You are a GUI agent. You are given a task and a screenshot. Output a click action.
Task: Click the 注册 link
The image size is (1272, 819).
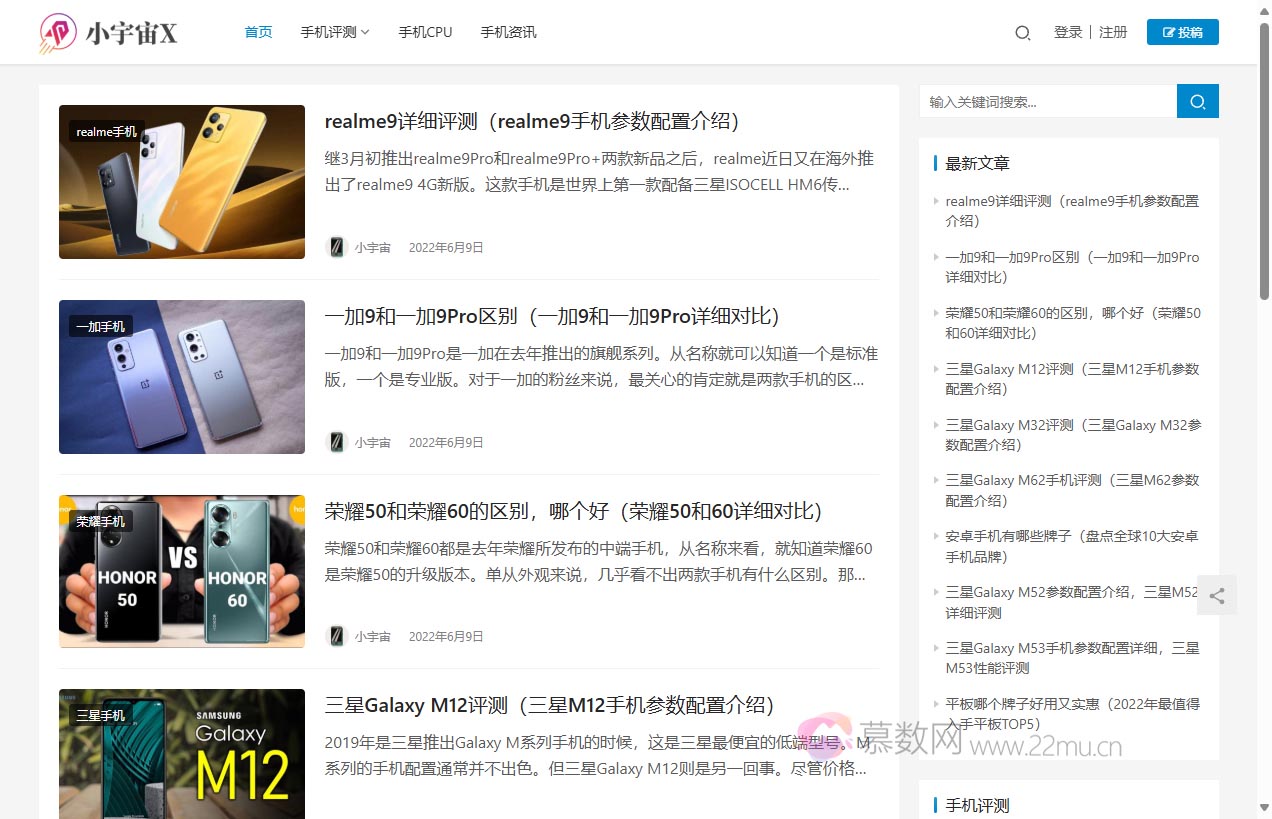pos(1113,32)
